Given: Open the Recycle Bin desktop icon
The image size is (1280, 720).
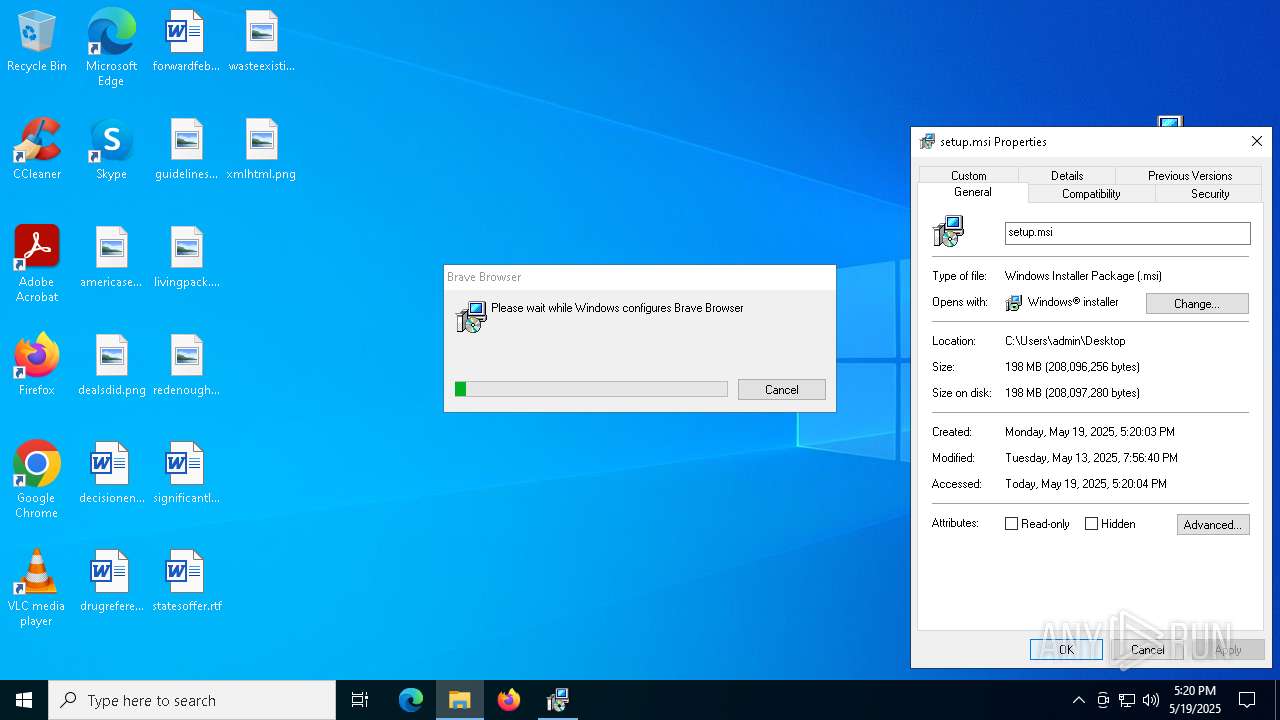Looking at the screenshot, I should tap(37, 41).
